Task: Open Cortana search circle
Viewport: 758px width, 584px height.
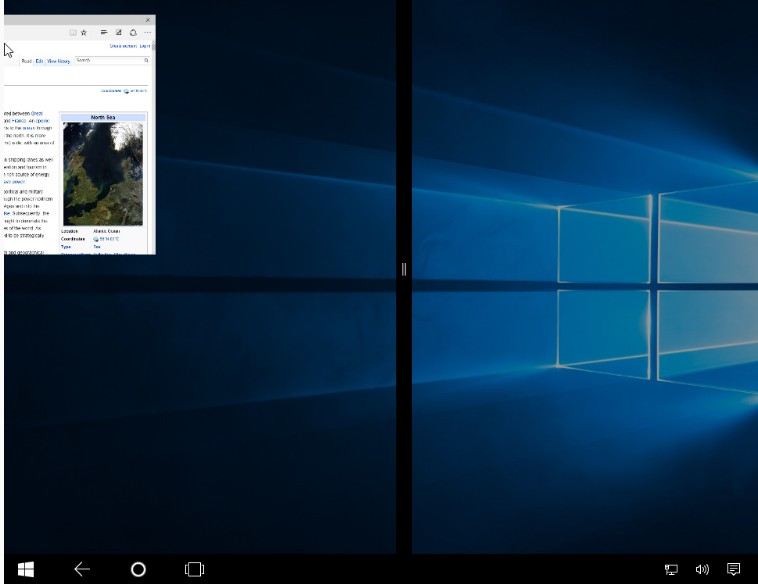Action: pos(138,569)
